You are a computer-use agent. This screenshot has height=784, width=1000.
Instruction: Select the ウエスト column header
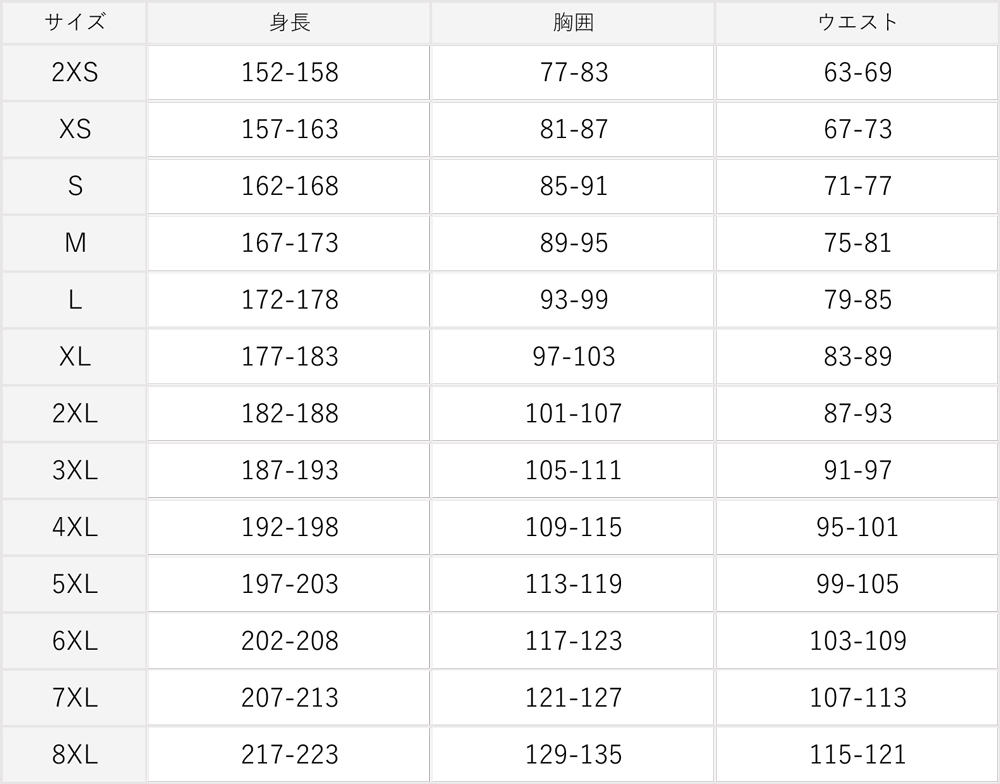857,22
